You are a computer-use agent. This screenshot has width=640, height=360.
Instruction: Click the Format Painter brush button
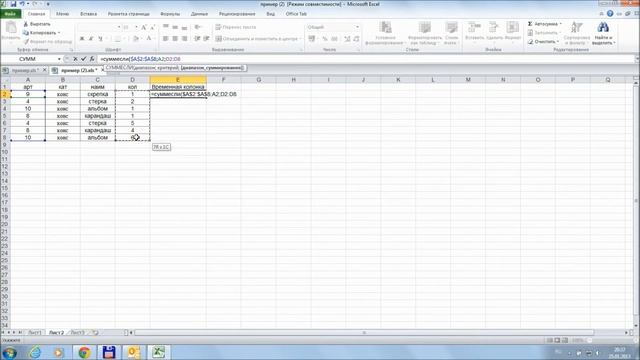tap(47, 41)
